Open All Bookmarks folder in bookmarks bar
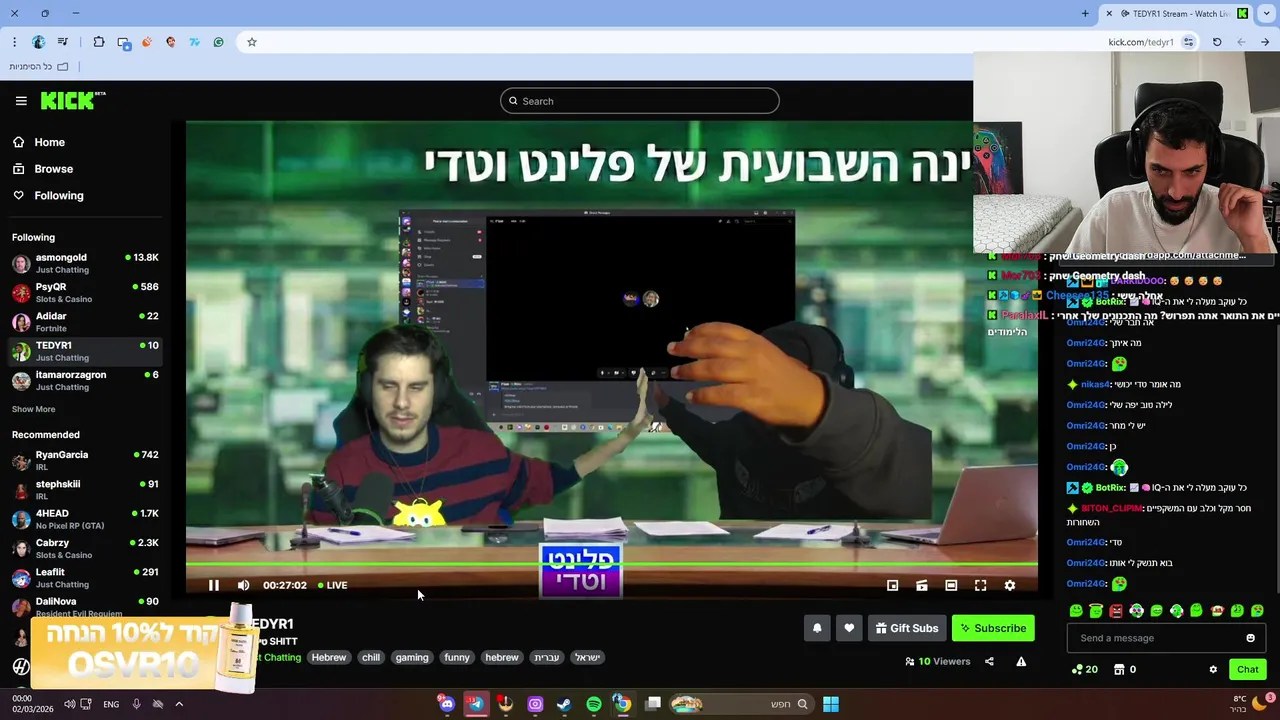This screenshot has width=1280, height=720. click(x=38, y=66)
